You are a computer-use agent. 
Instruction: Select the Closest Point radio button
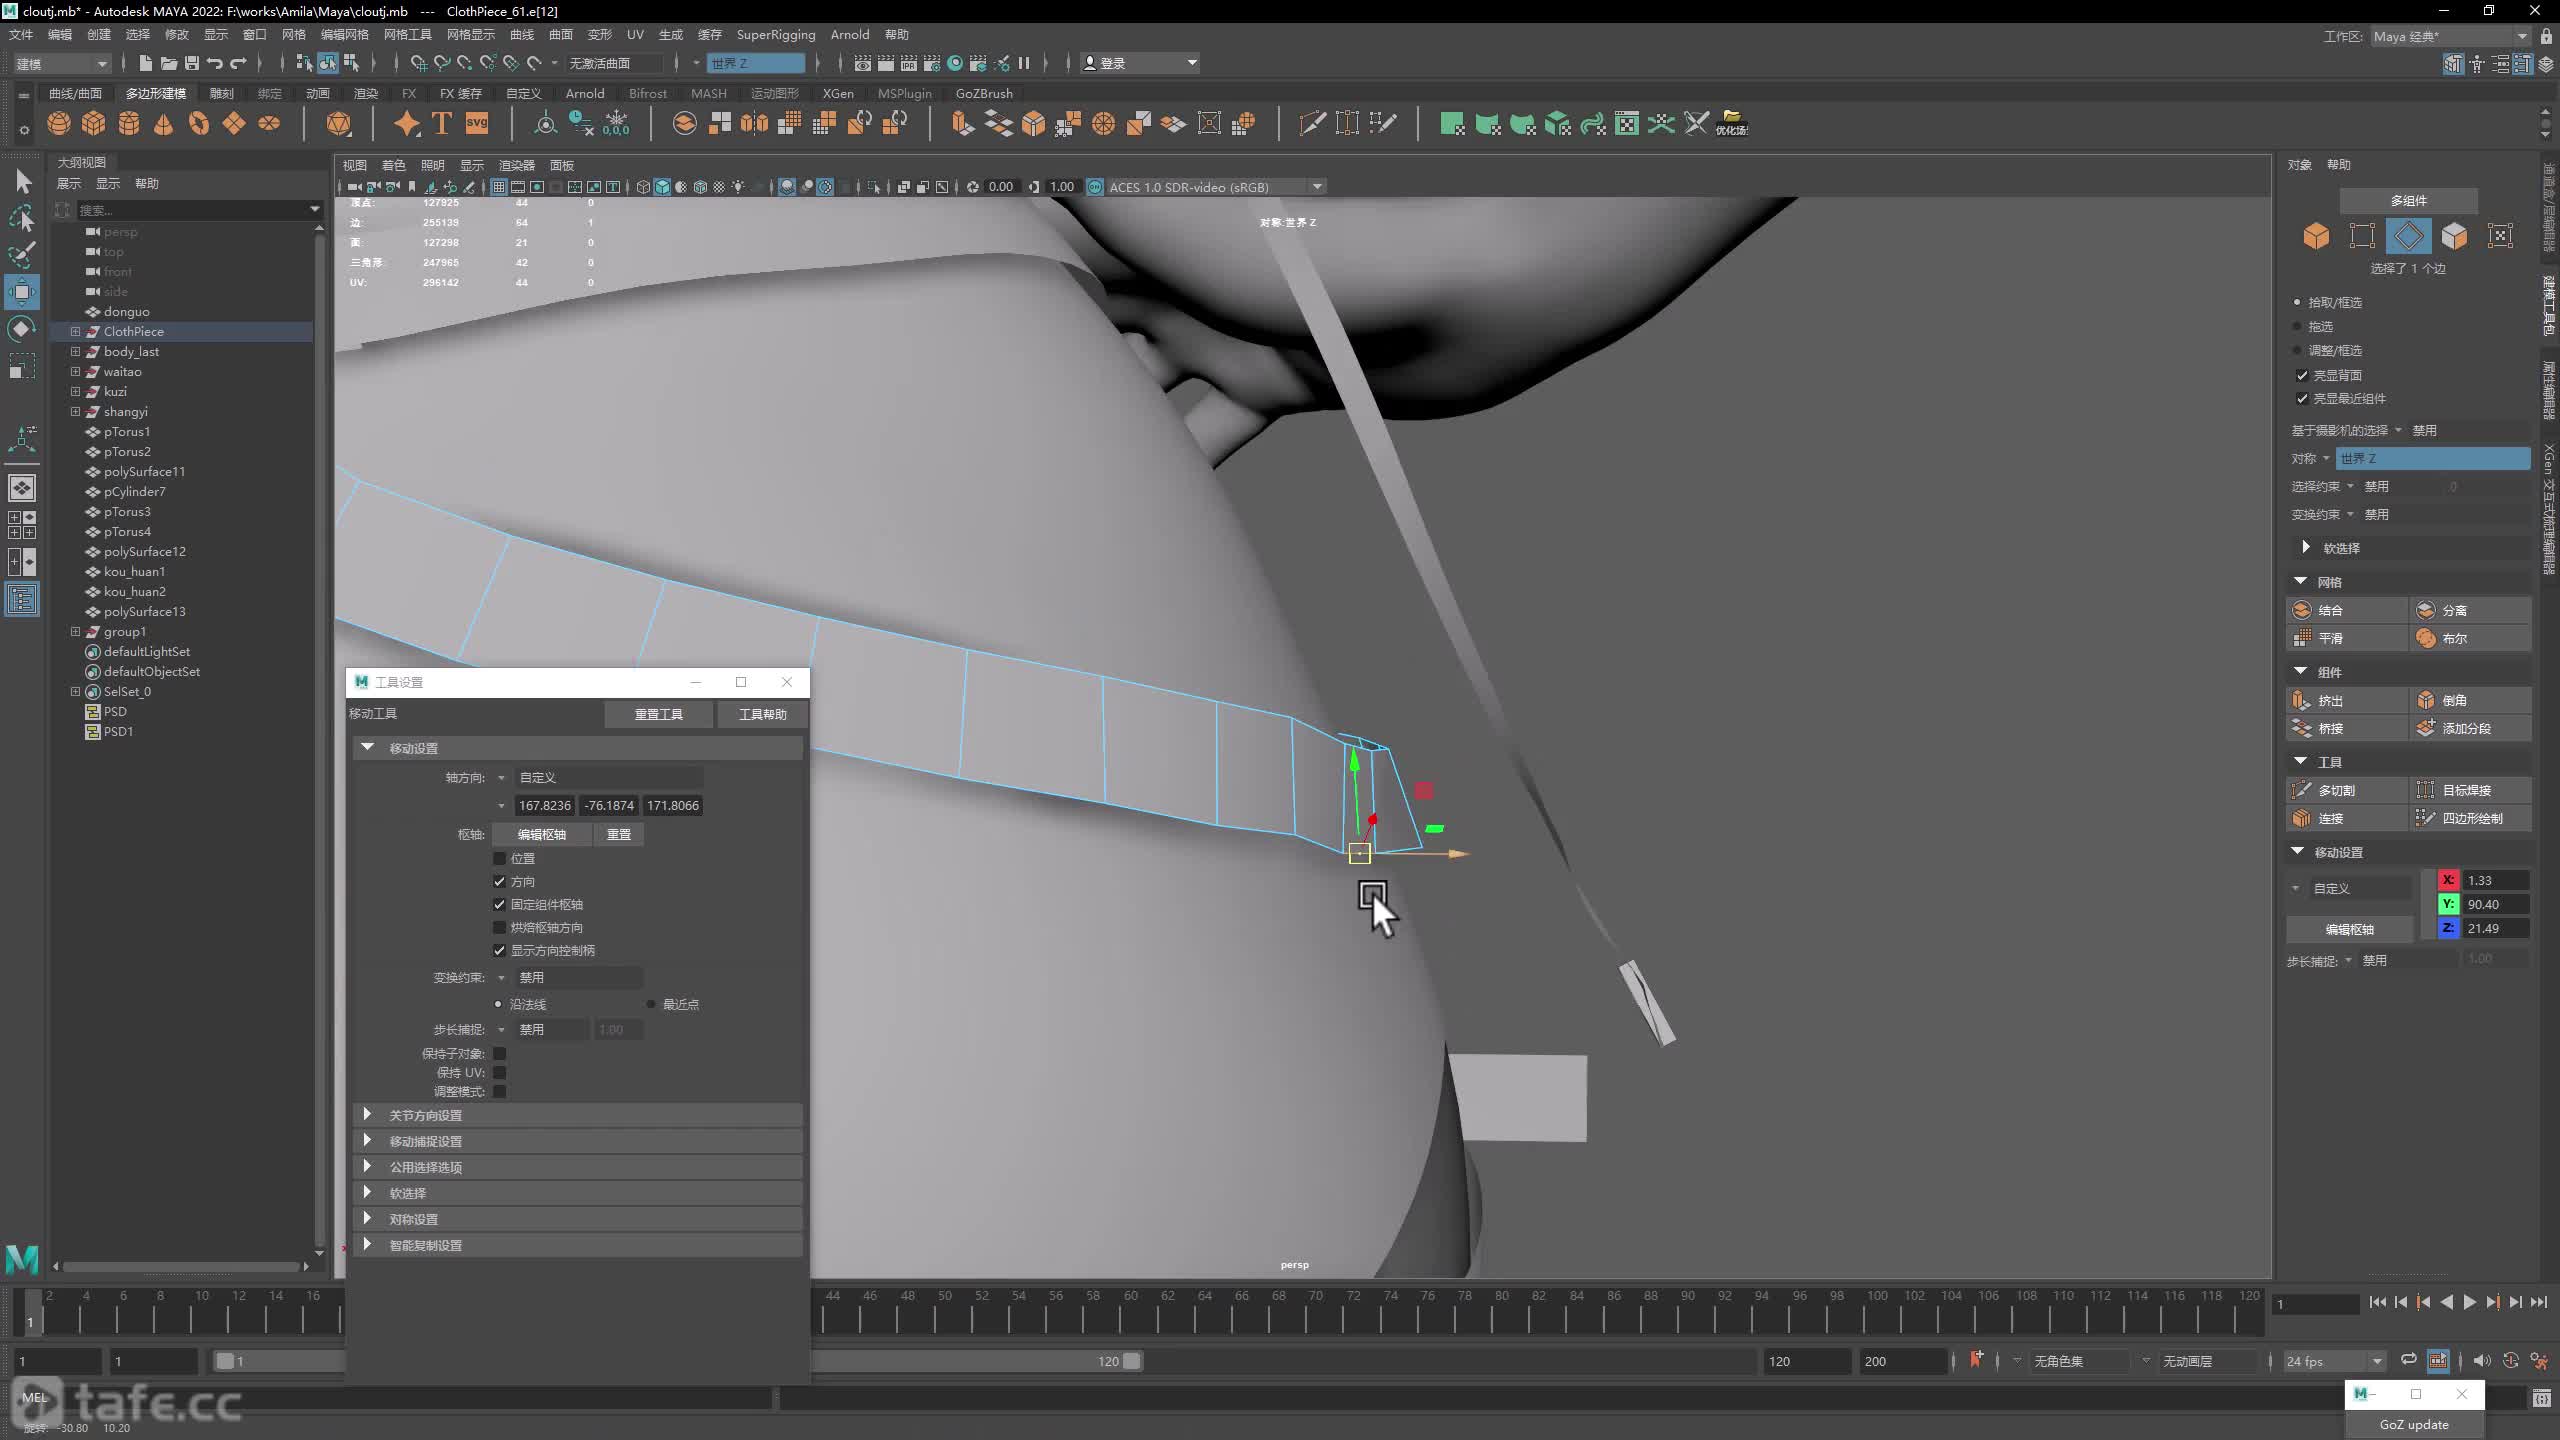pos(651,1004)
